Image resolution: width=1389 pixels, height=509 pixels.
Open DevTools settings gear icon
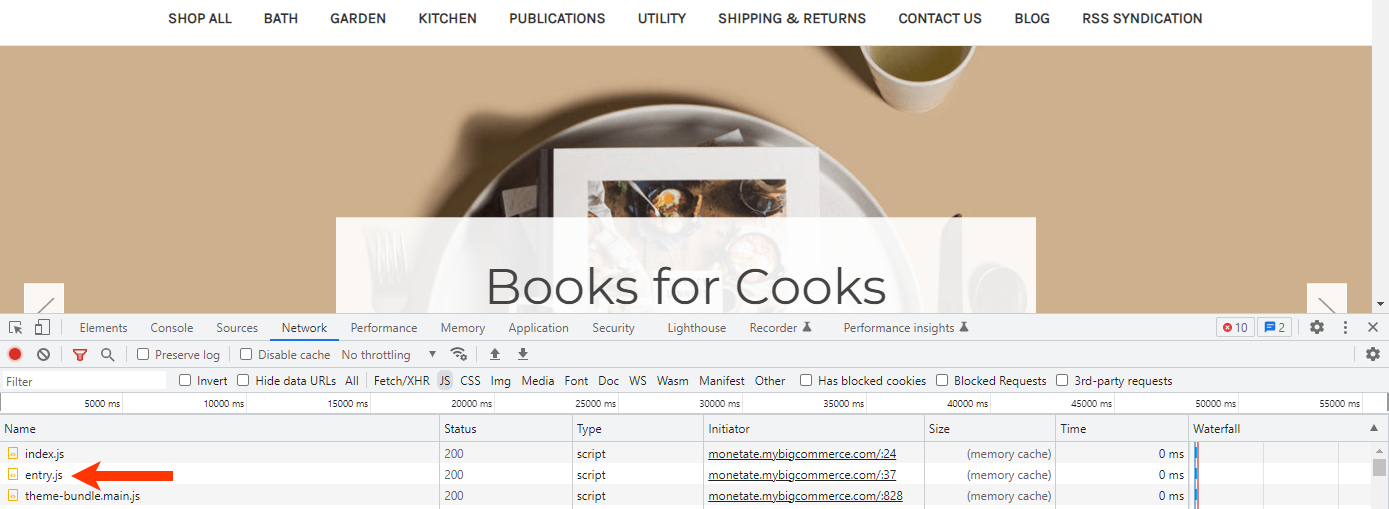point(1317,327)
